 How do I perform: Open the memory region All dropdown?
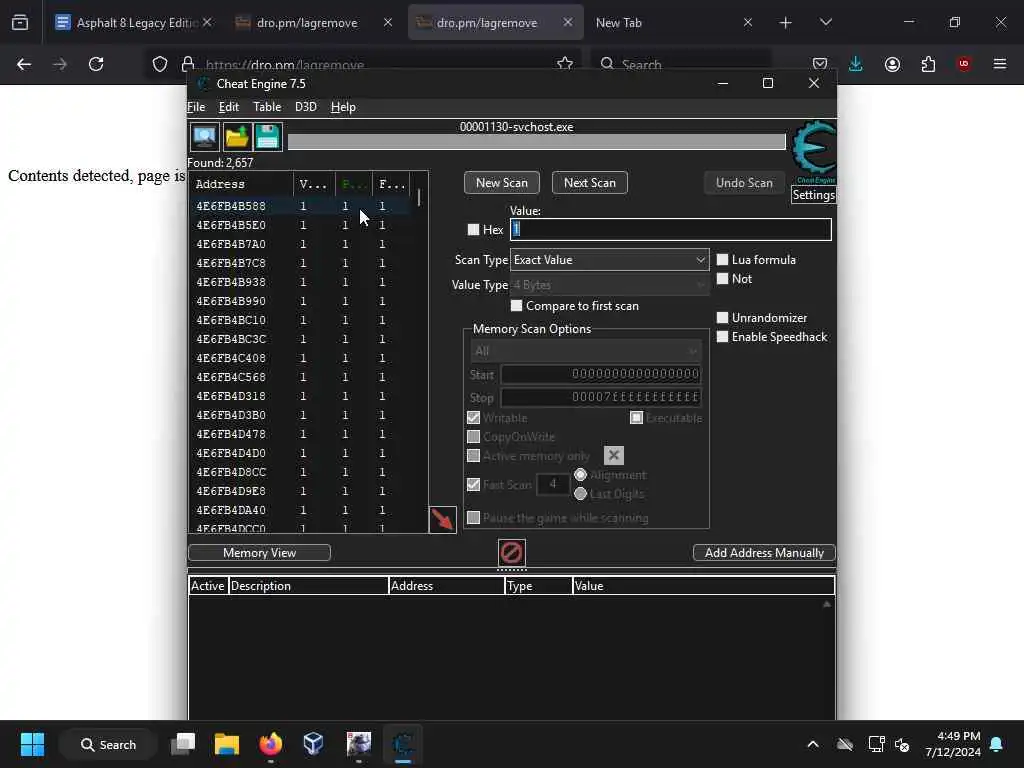(586, 351)
